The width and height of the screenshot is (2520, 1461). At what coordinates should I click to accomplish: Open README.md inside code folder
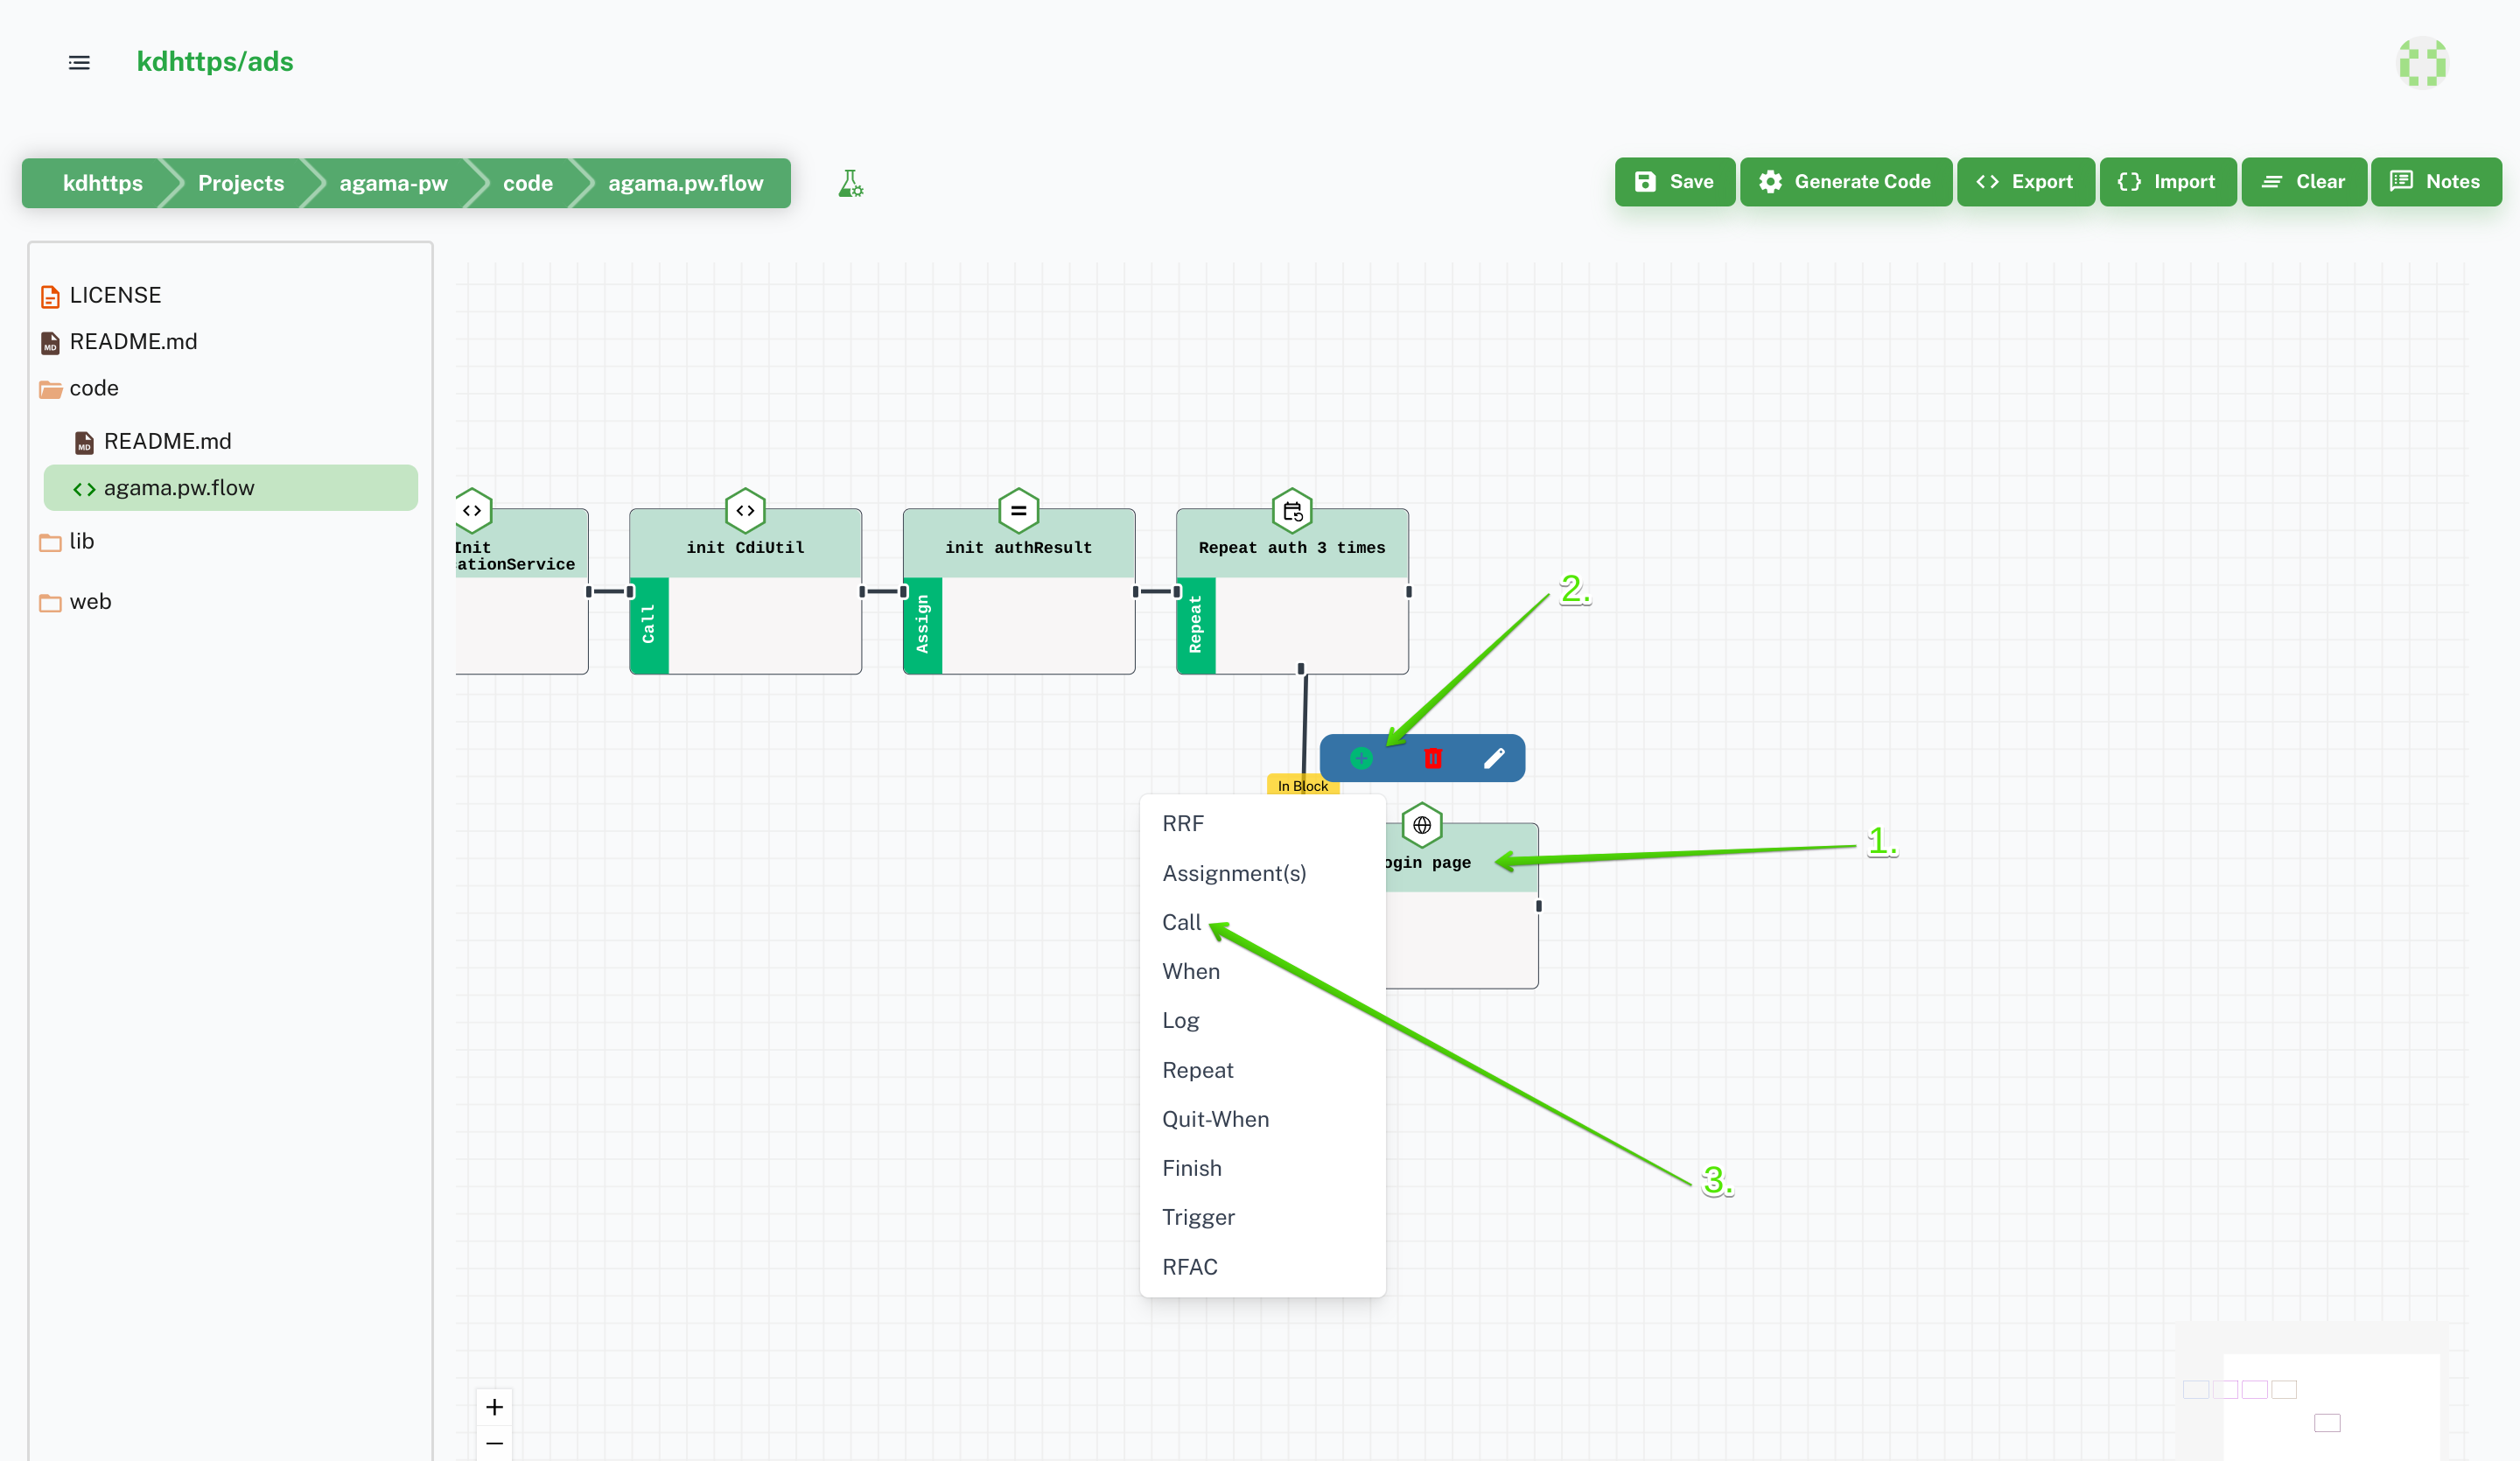(167, 441)
